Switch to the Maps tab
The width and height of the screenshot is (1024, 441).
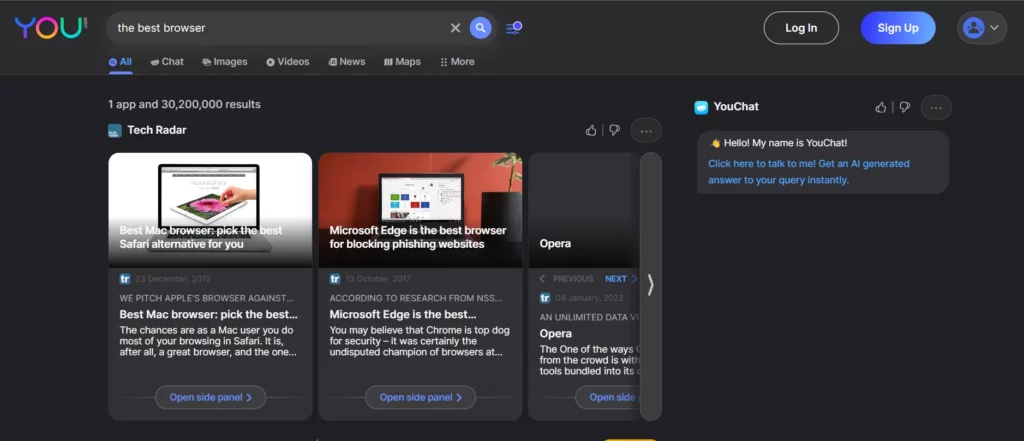pos(402,62)
